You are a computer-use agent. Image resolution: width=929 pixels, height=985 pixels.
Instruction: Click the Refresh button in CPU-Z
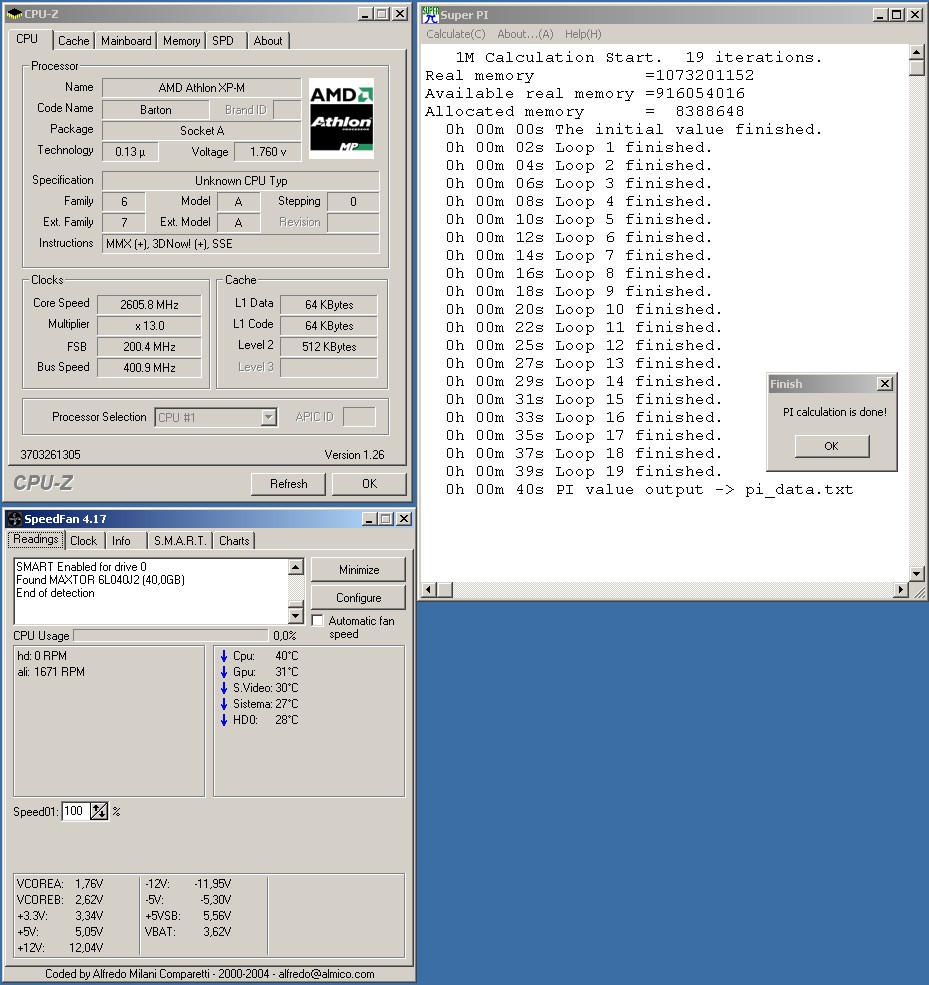(x=288, y=484)
